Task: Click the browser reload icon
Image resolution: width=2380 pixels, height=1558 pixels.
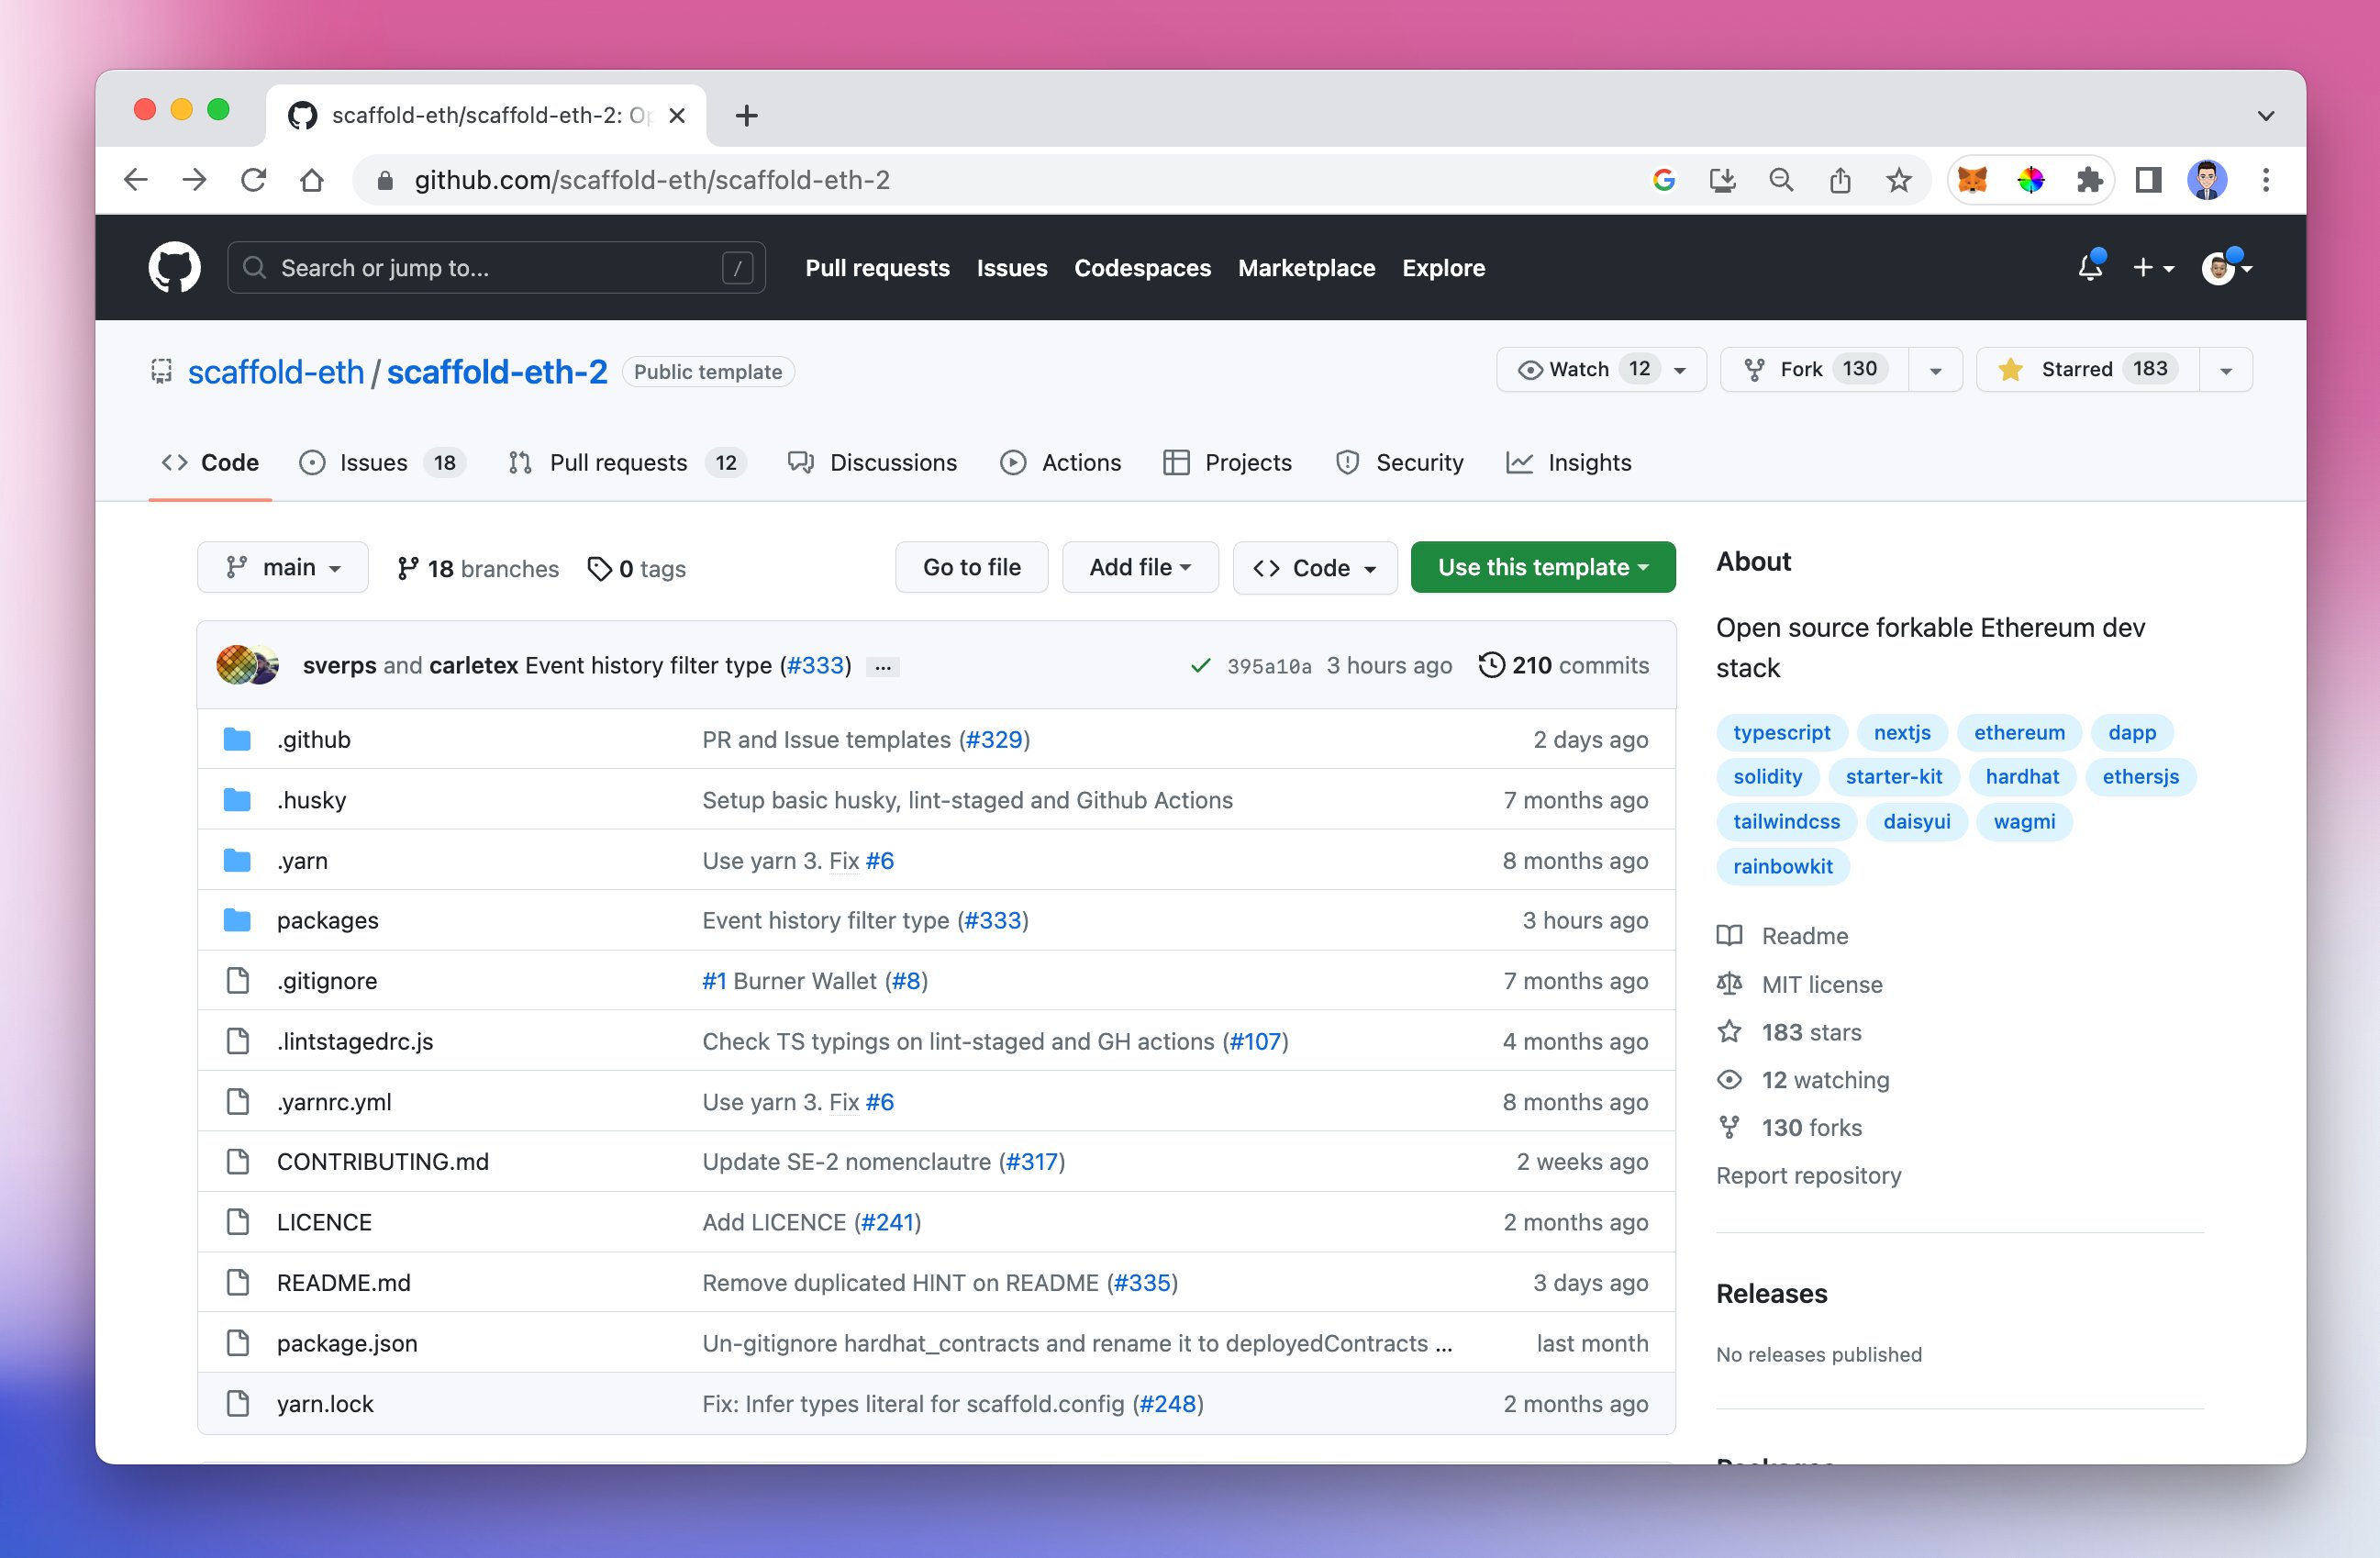Action: point(253,180)
